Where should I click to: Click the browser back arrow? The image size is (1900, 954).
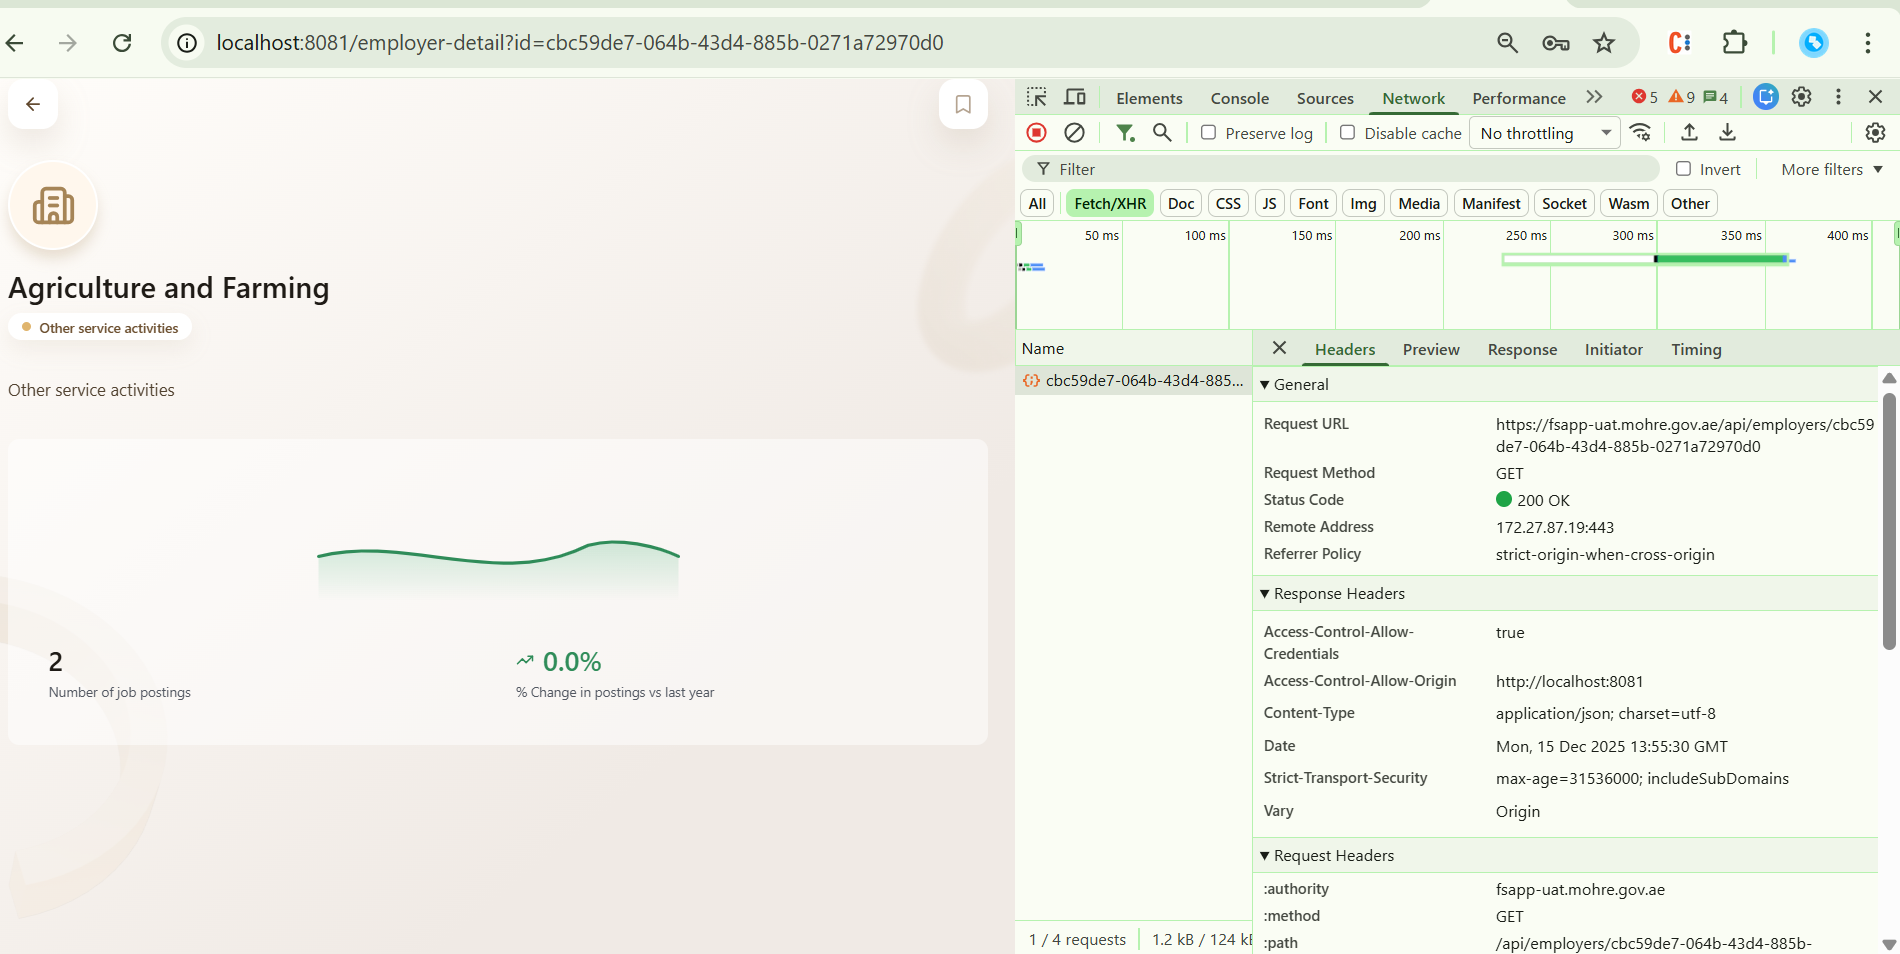(15, 43)
